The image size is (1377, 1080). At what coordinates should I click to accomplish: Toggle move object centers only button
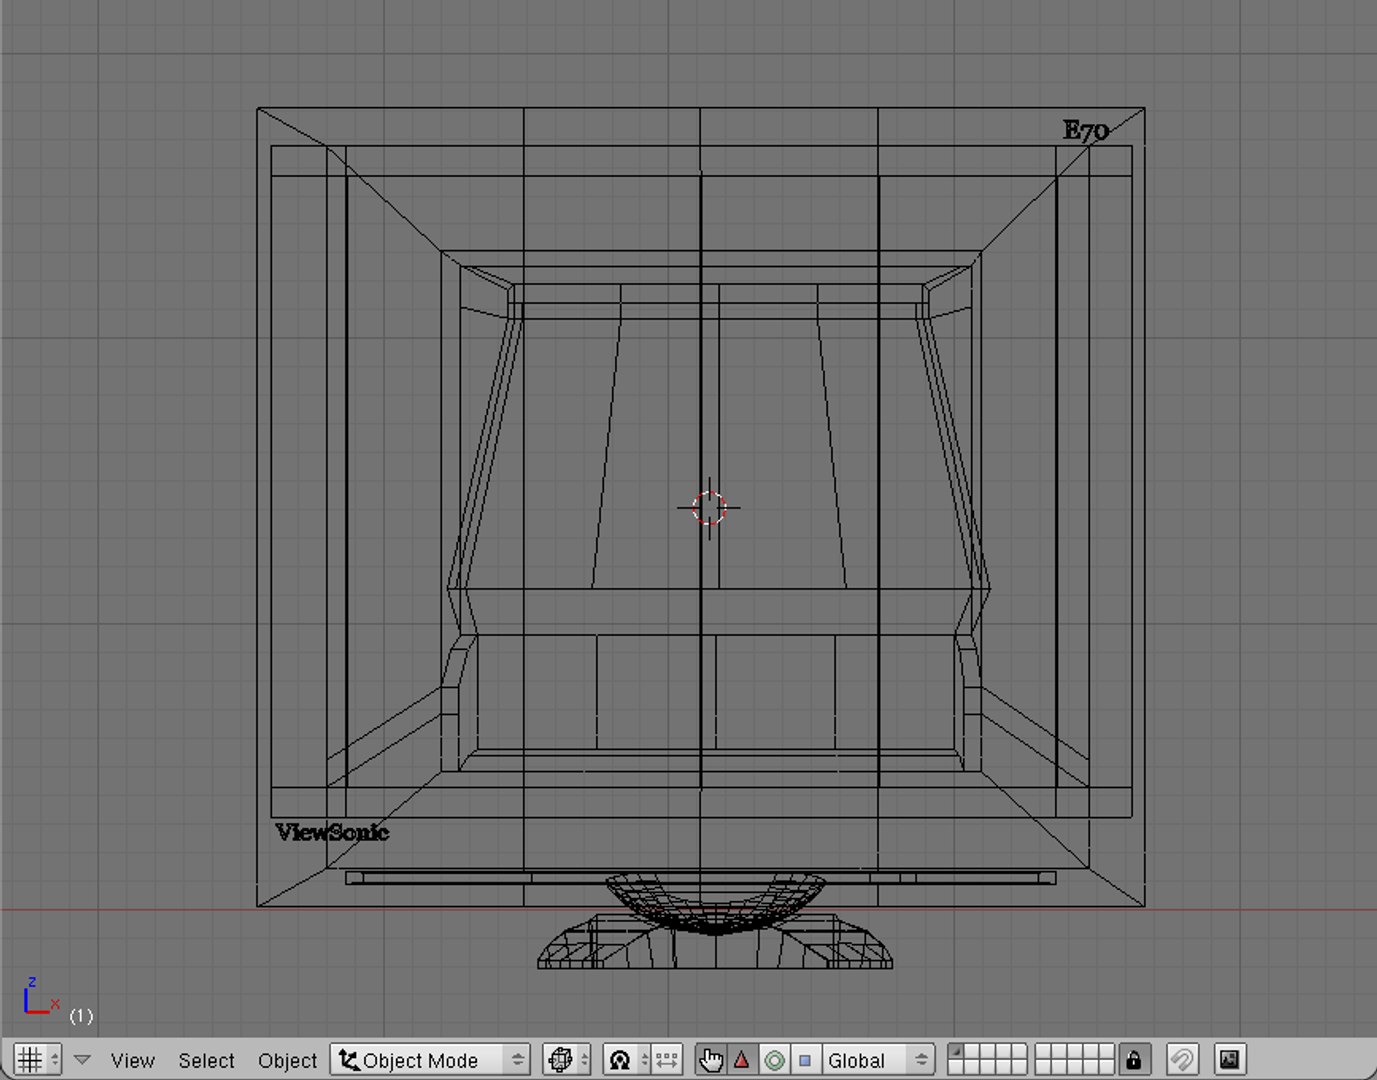point(668,1060)
